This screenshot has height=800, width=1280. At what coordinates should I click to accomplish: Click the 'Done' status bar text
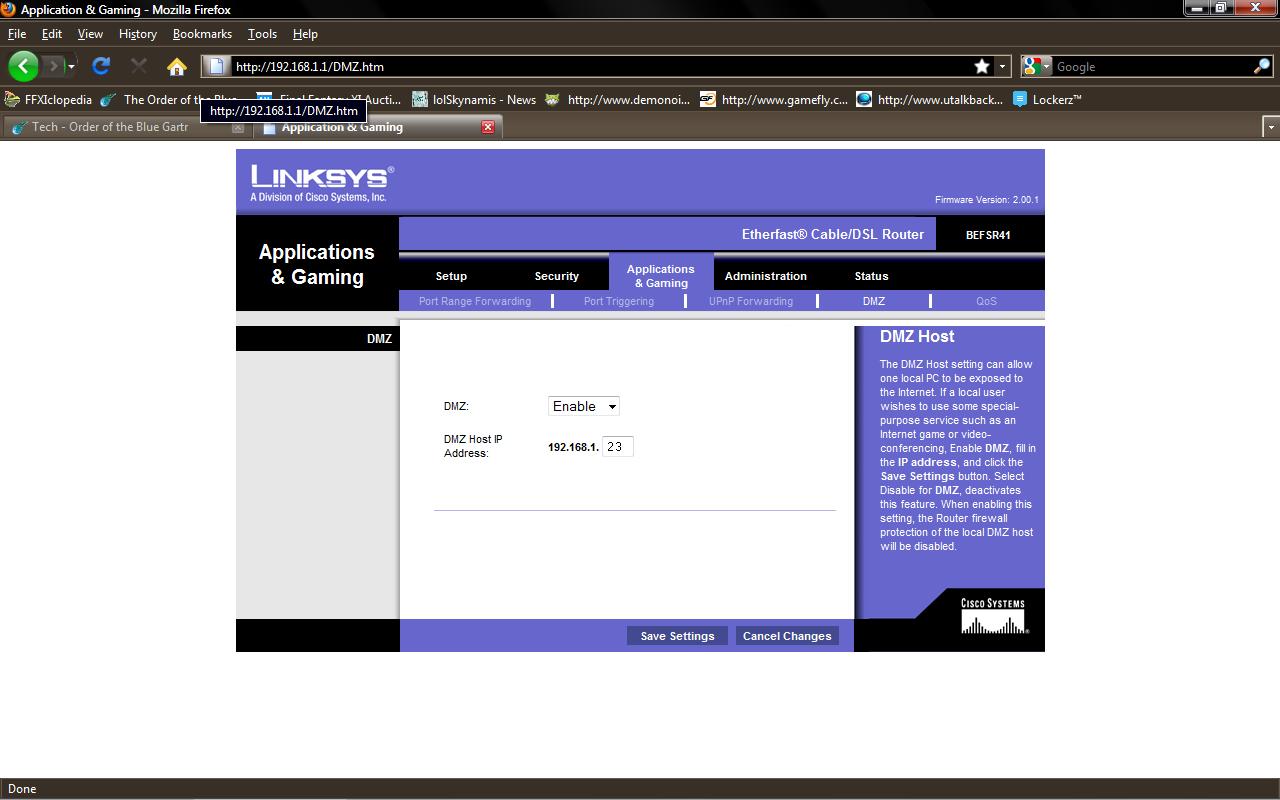tap(22, 789)
